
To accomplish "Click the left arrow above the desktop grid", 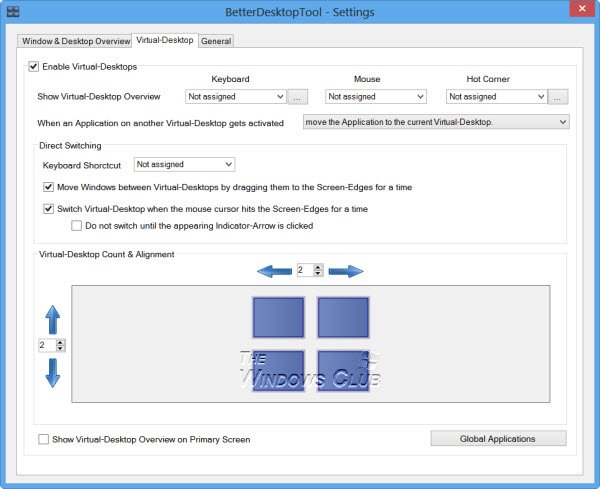I will [274, 271].
